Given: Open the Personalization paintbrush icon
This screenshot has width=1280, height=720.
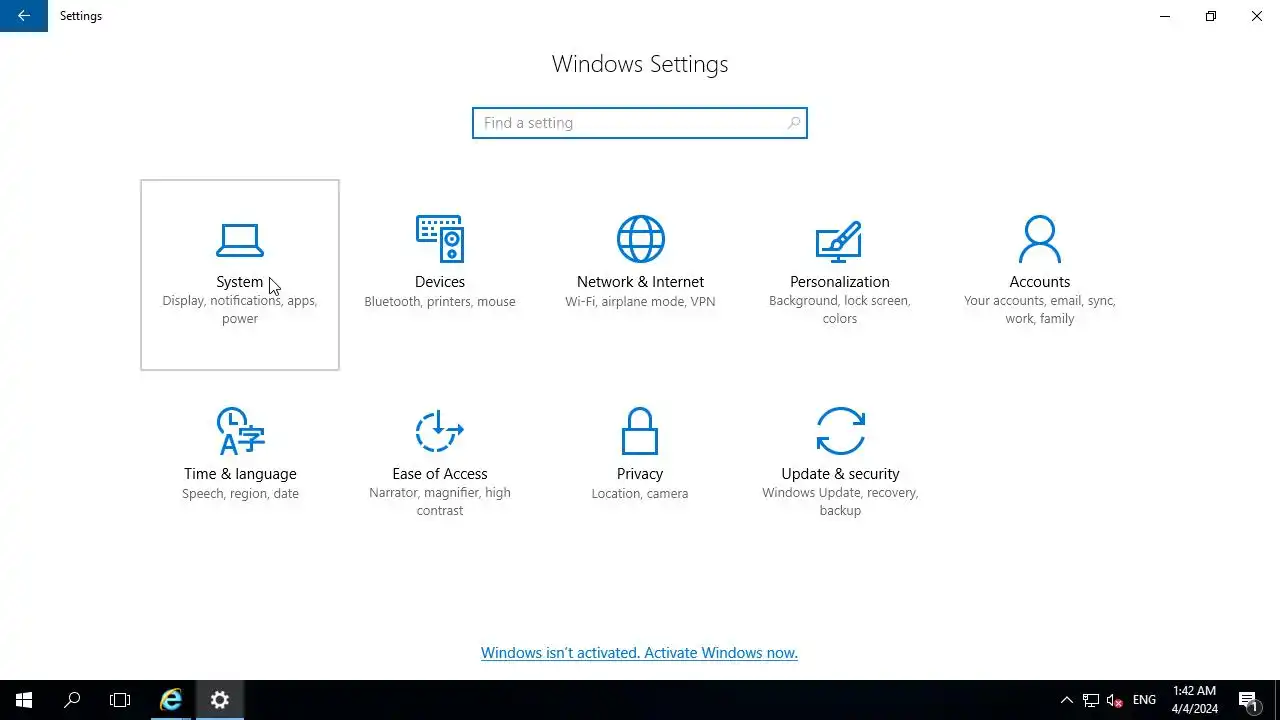Looking at the screenshot, I should [839, 240].
